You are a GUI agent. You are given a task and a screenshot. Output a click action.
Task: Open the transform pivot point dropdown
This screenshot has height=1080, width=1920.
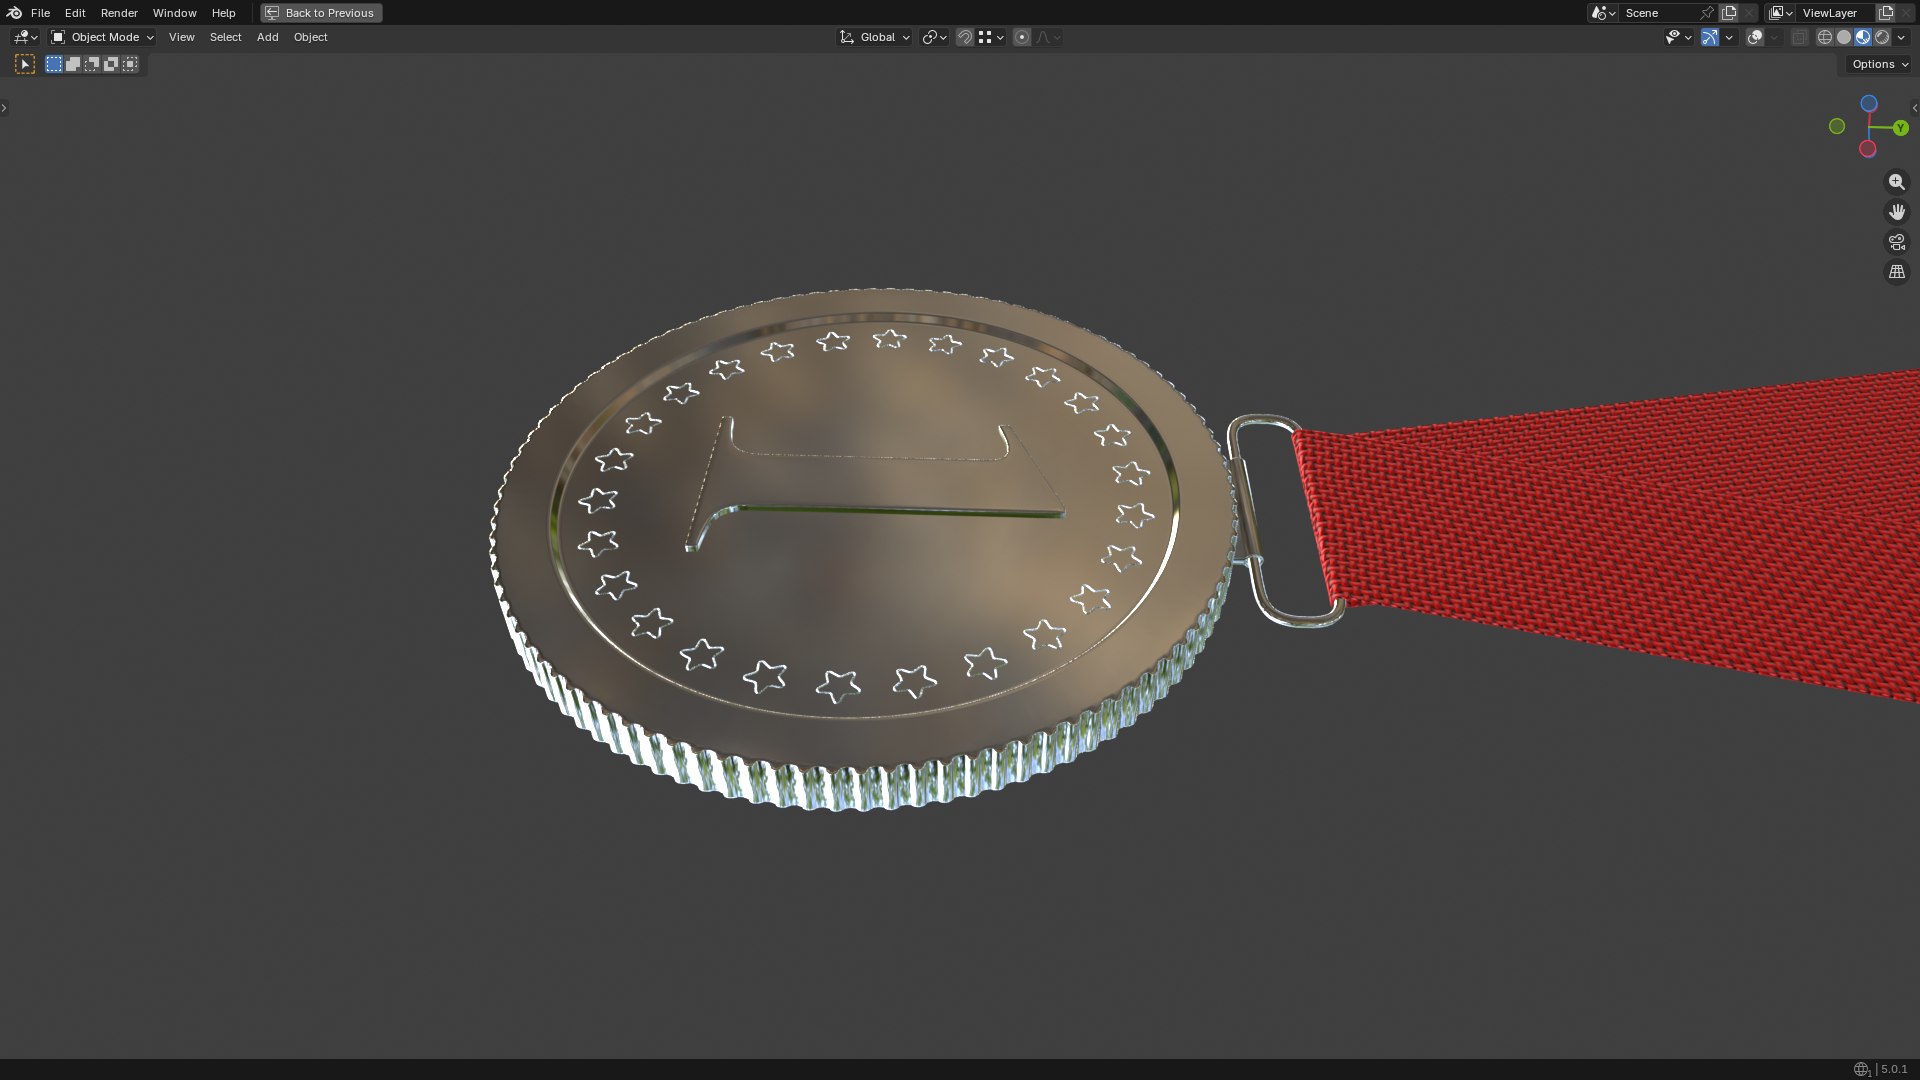pyautogui.click(x=934, y=37)
